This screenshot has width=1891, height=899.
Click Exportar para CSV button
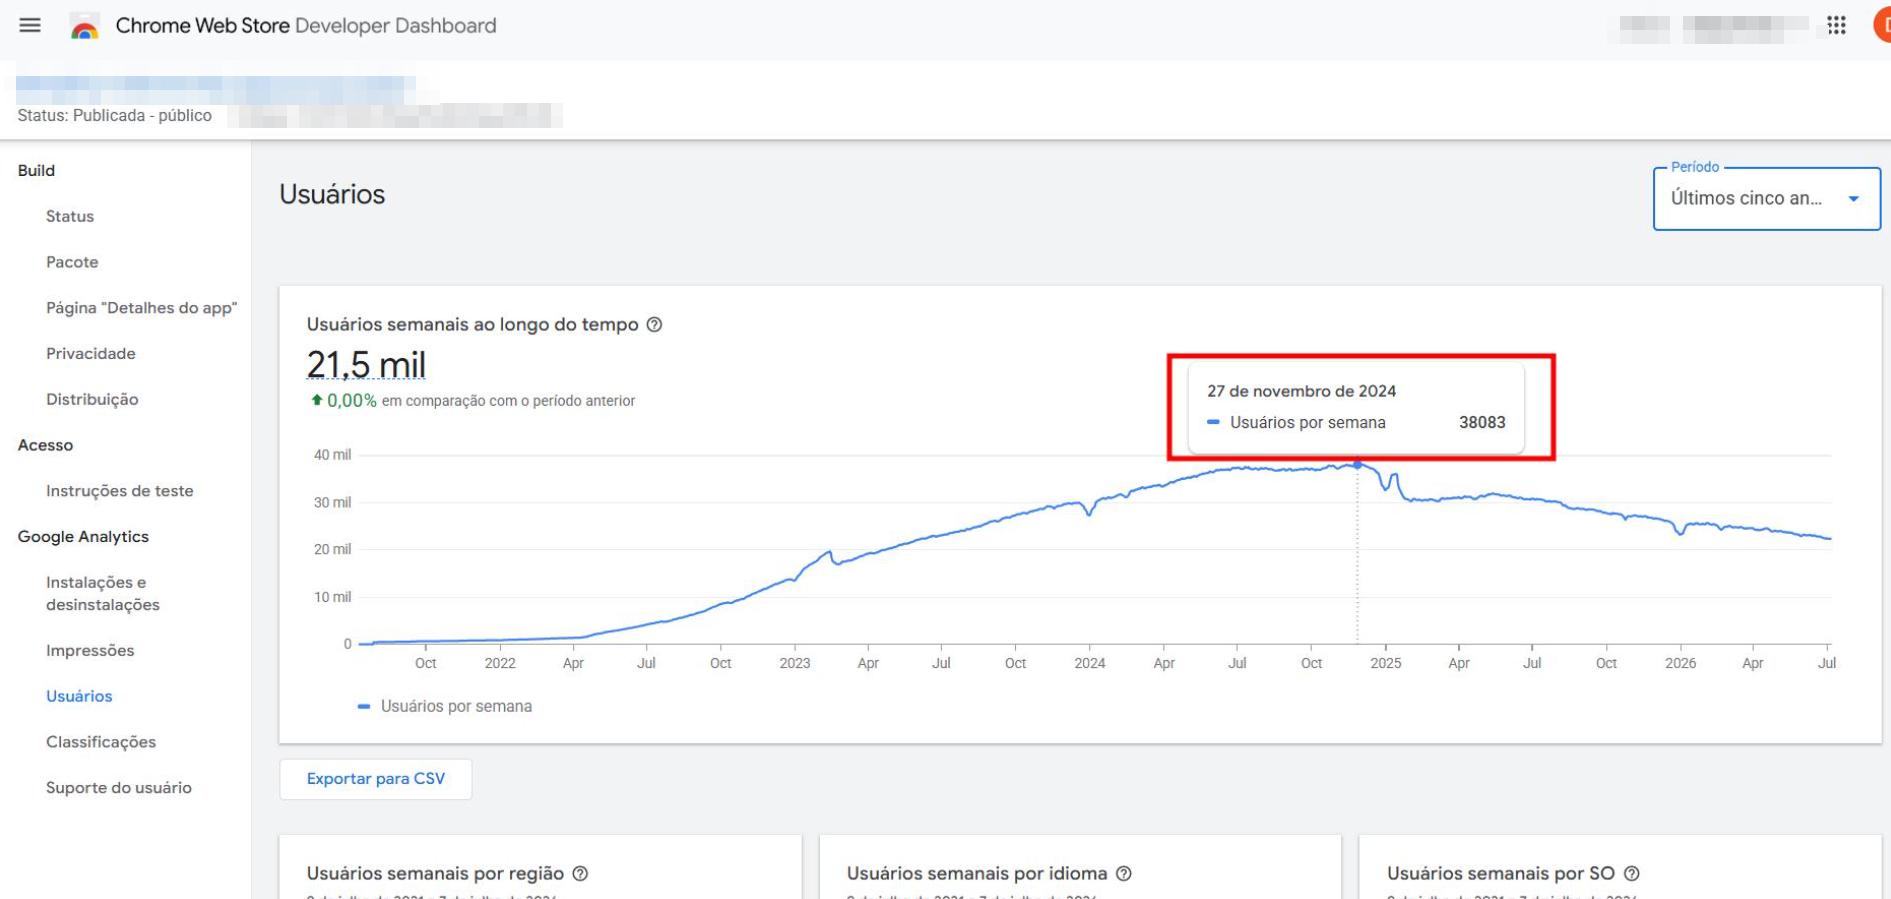tap(375, 779)
